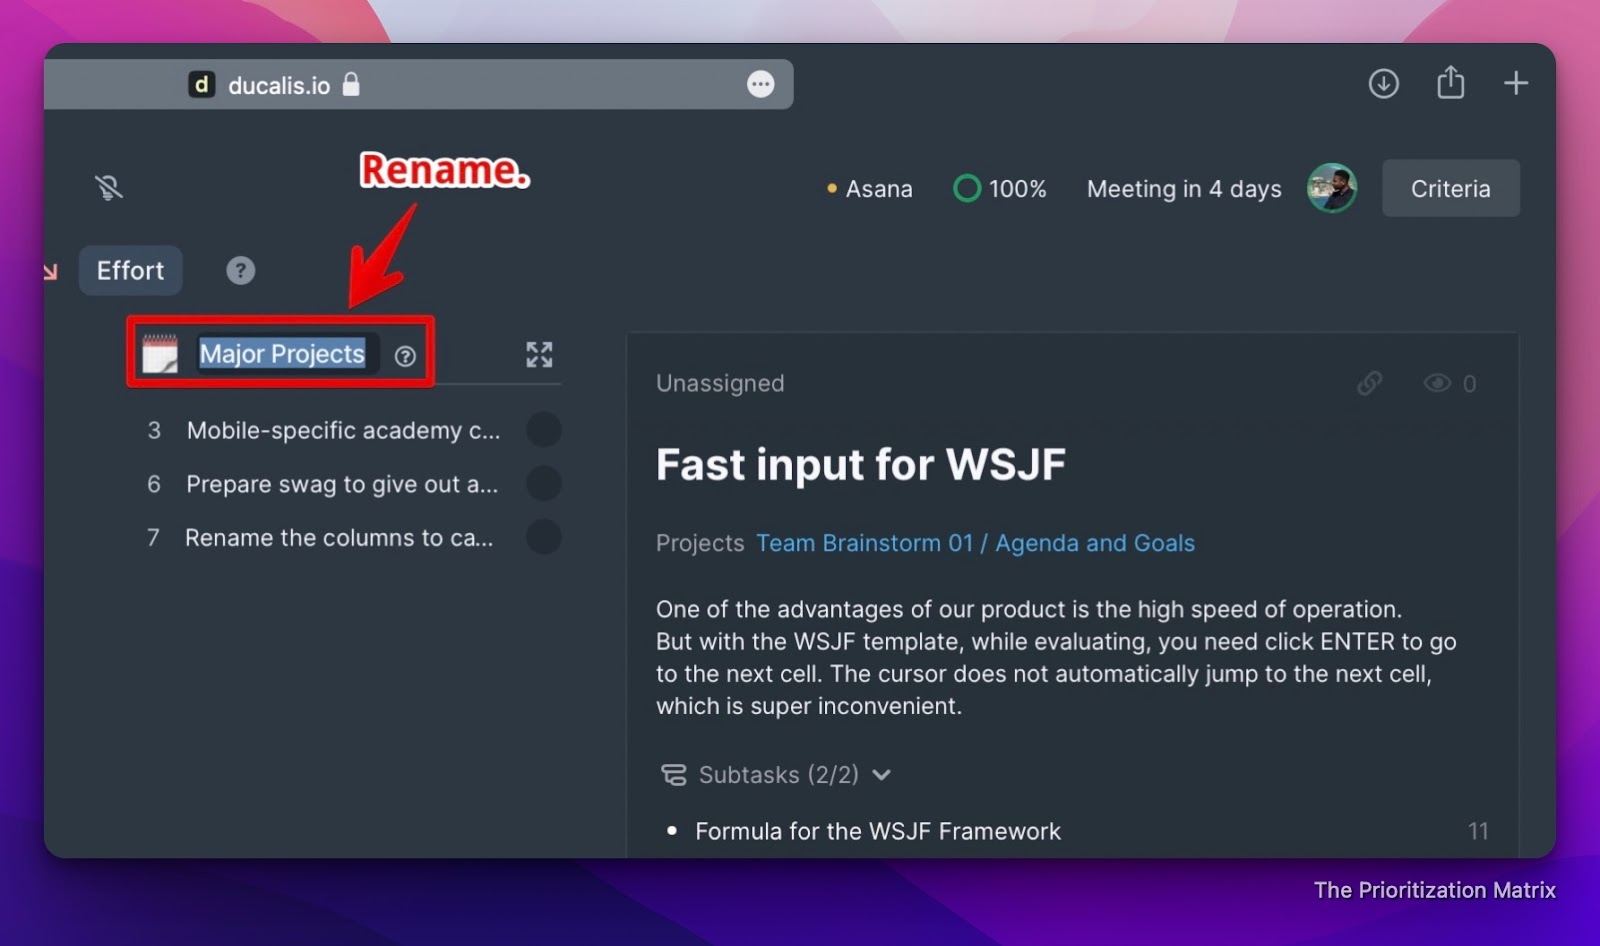Click the browser downloads icon
The image size is (1600, 946).
tap(1384, 83)
